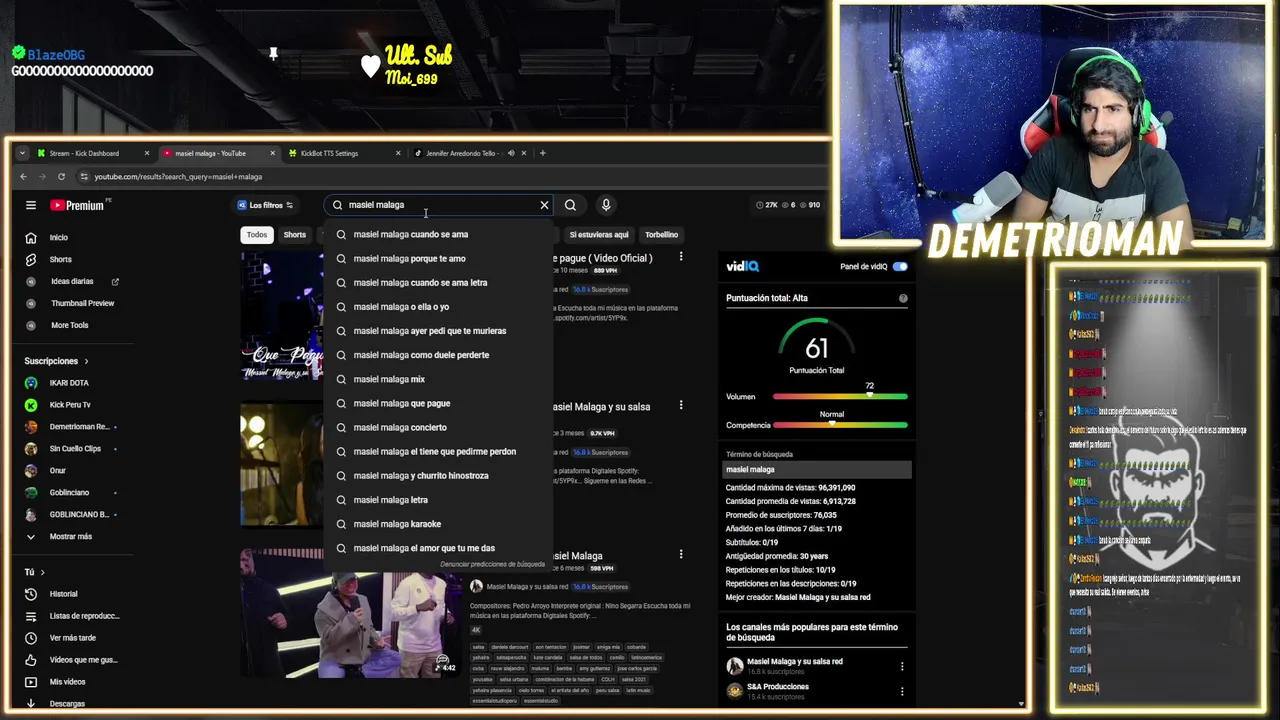Choose suggestion masiel malaga que pague
Viewport: 1280px width, 720px height.
pos(438,403)
